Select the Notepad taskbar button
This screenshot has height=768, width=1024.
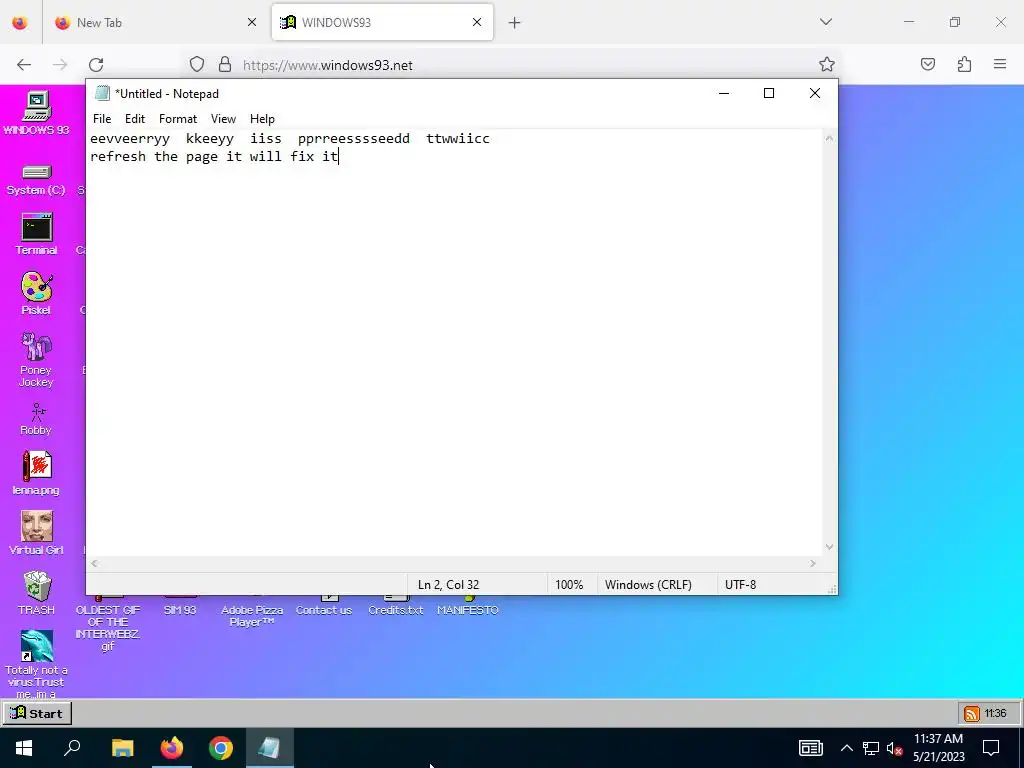pyautogui.click(x=269, y=748)
